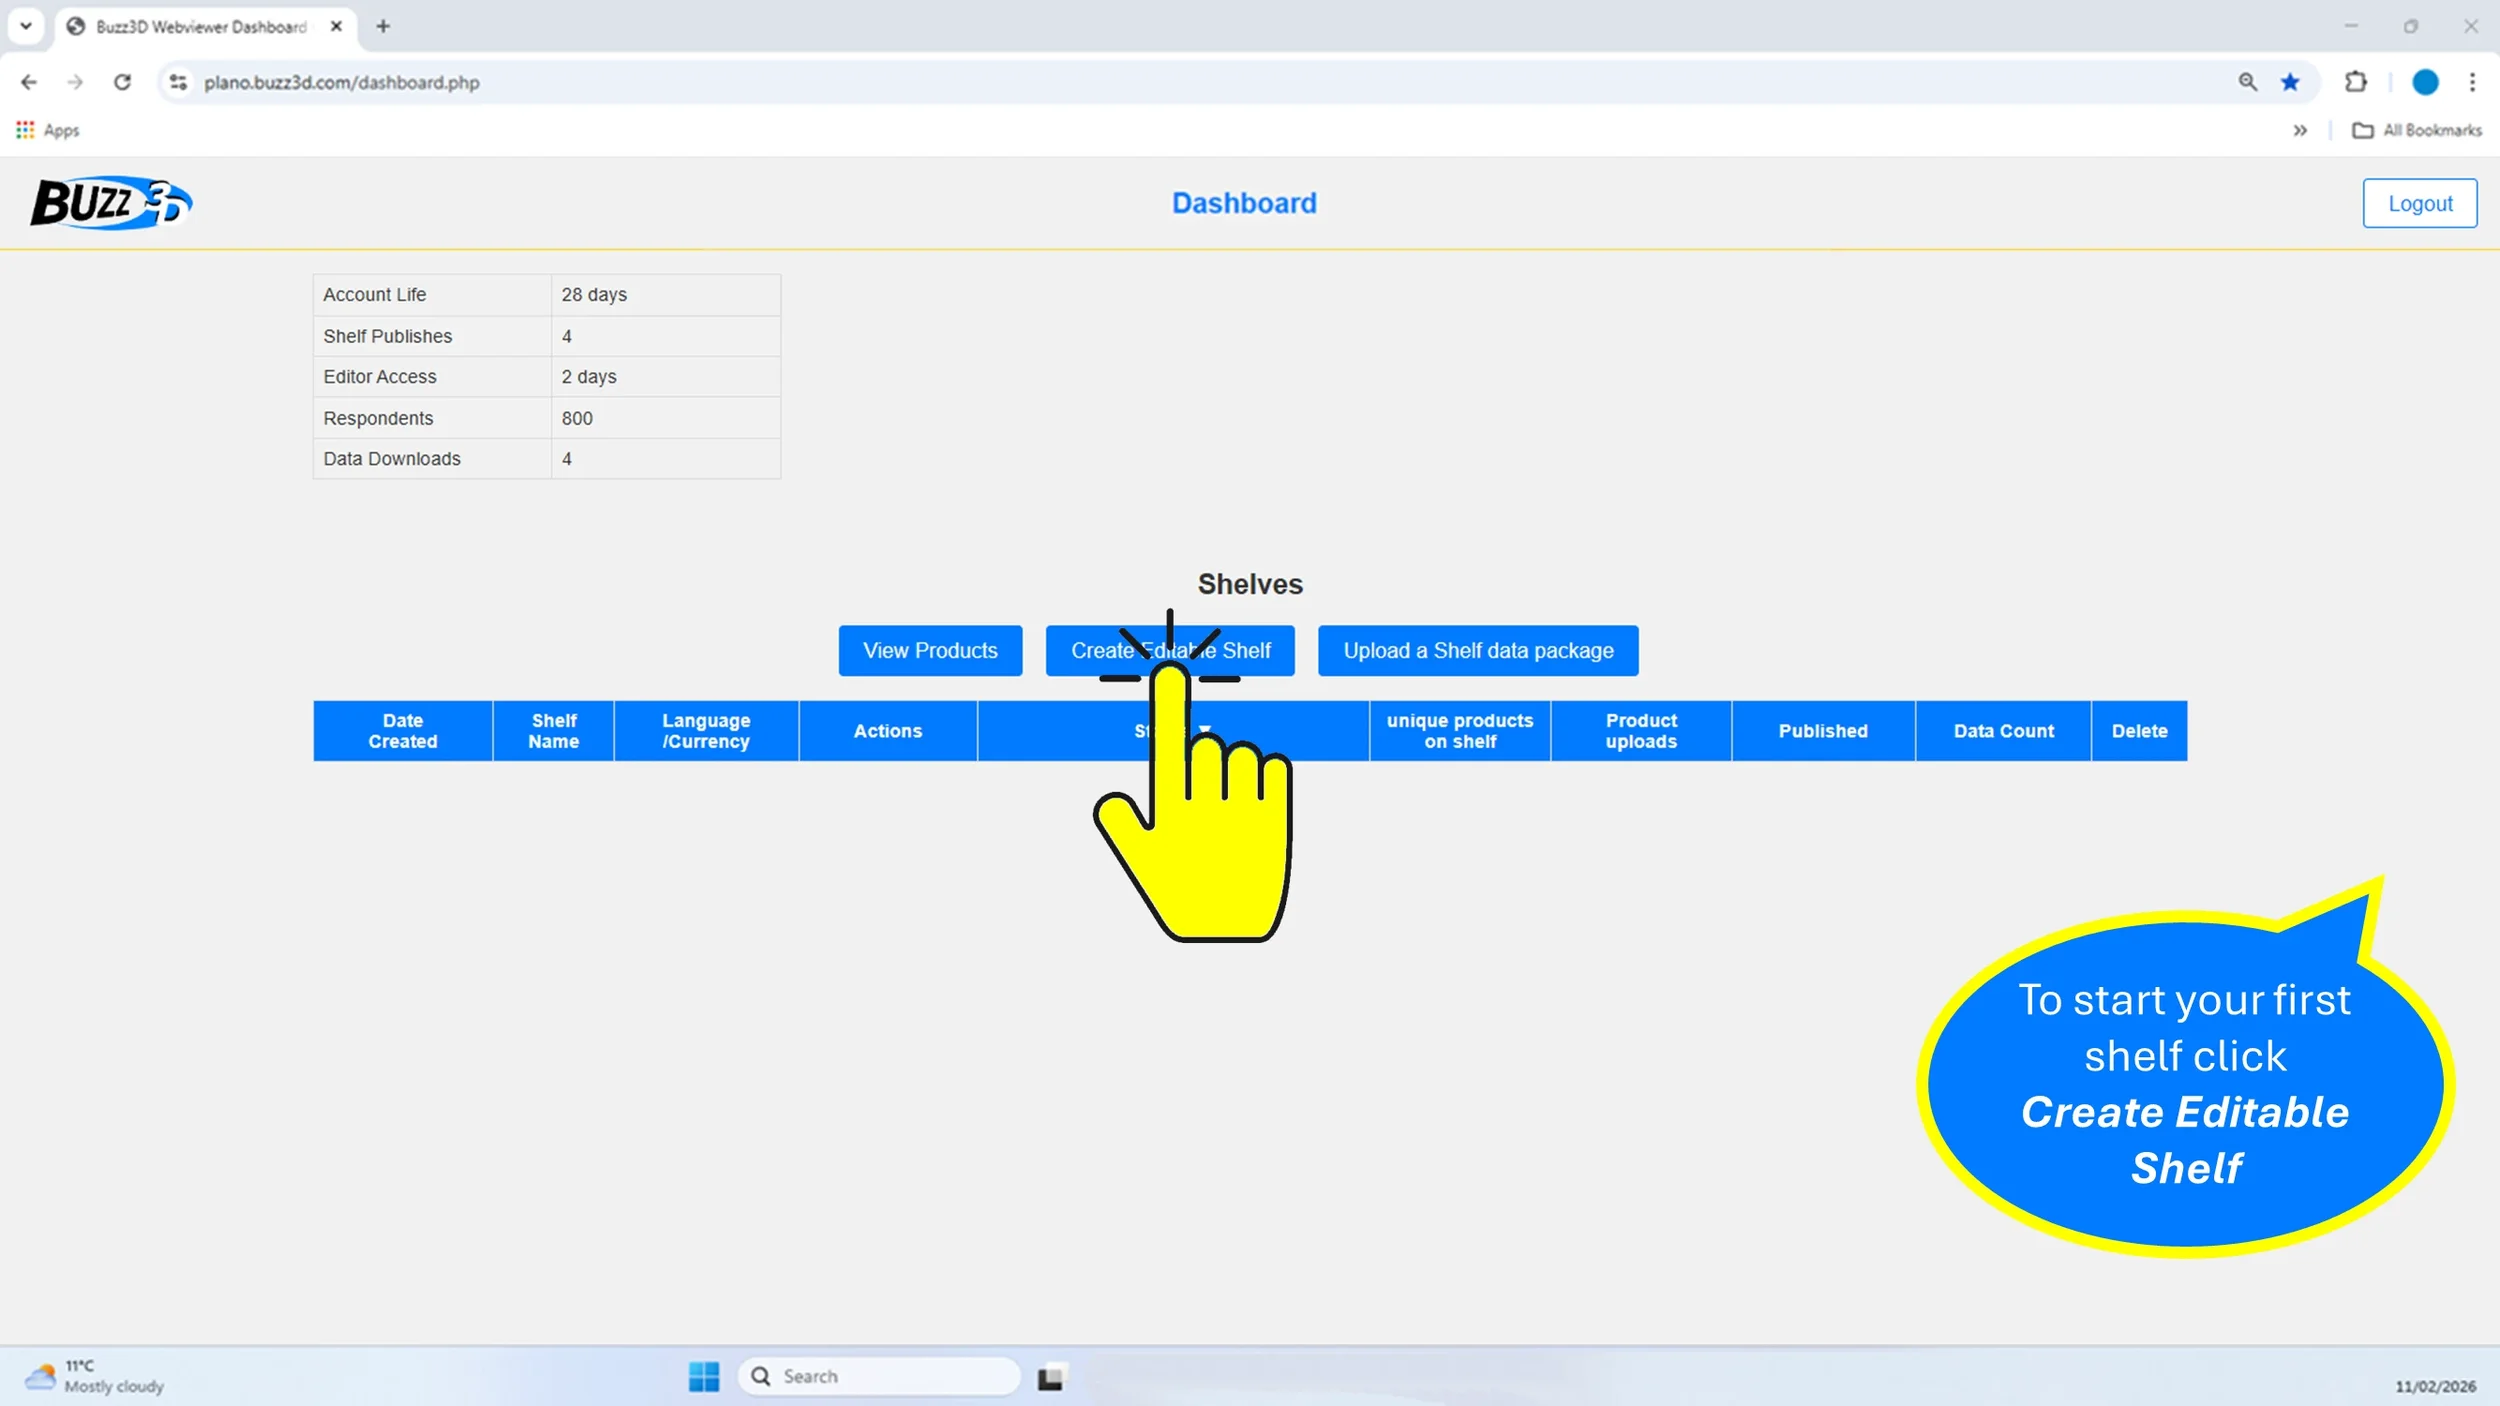The width and height of the screenshot is (2500, 1406).
Task: Open the browser Extensions puzzle icon
Action: pos(2356,82)
